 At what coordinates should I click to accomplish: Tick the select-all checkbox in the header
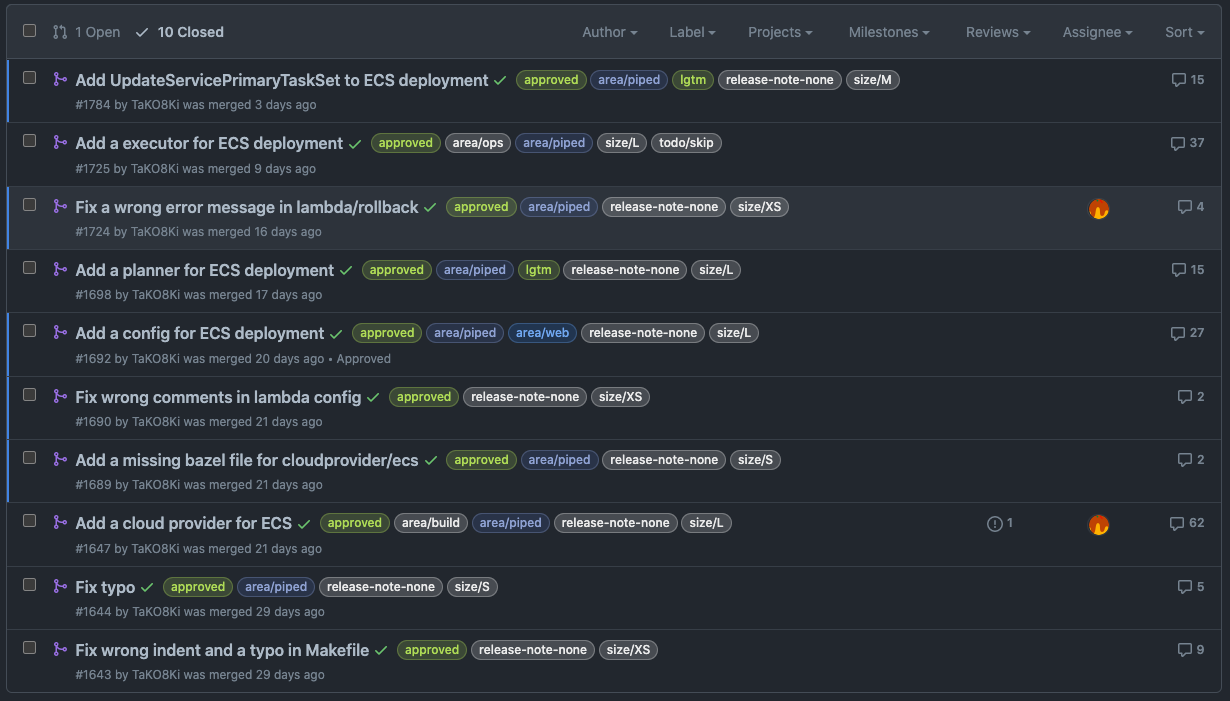(30, 31)
